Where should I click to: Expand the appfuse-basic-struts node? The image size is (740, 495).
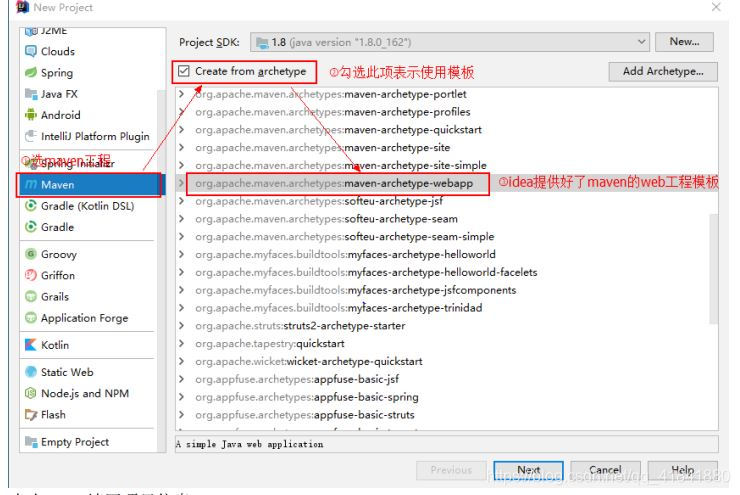[181, 415]
